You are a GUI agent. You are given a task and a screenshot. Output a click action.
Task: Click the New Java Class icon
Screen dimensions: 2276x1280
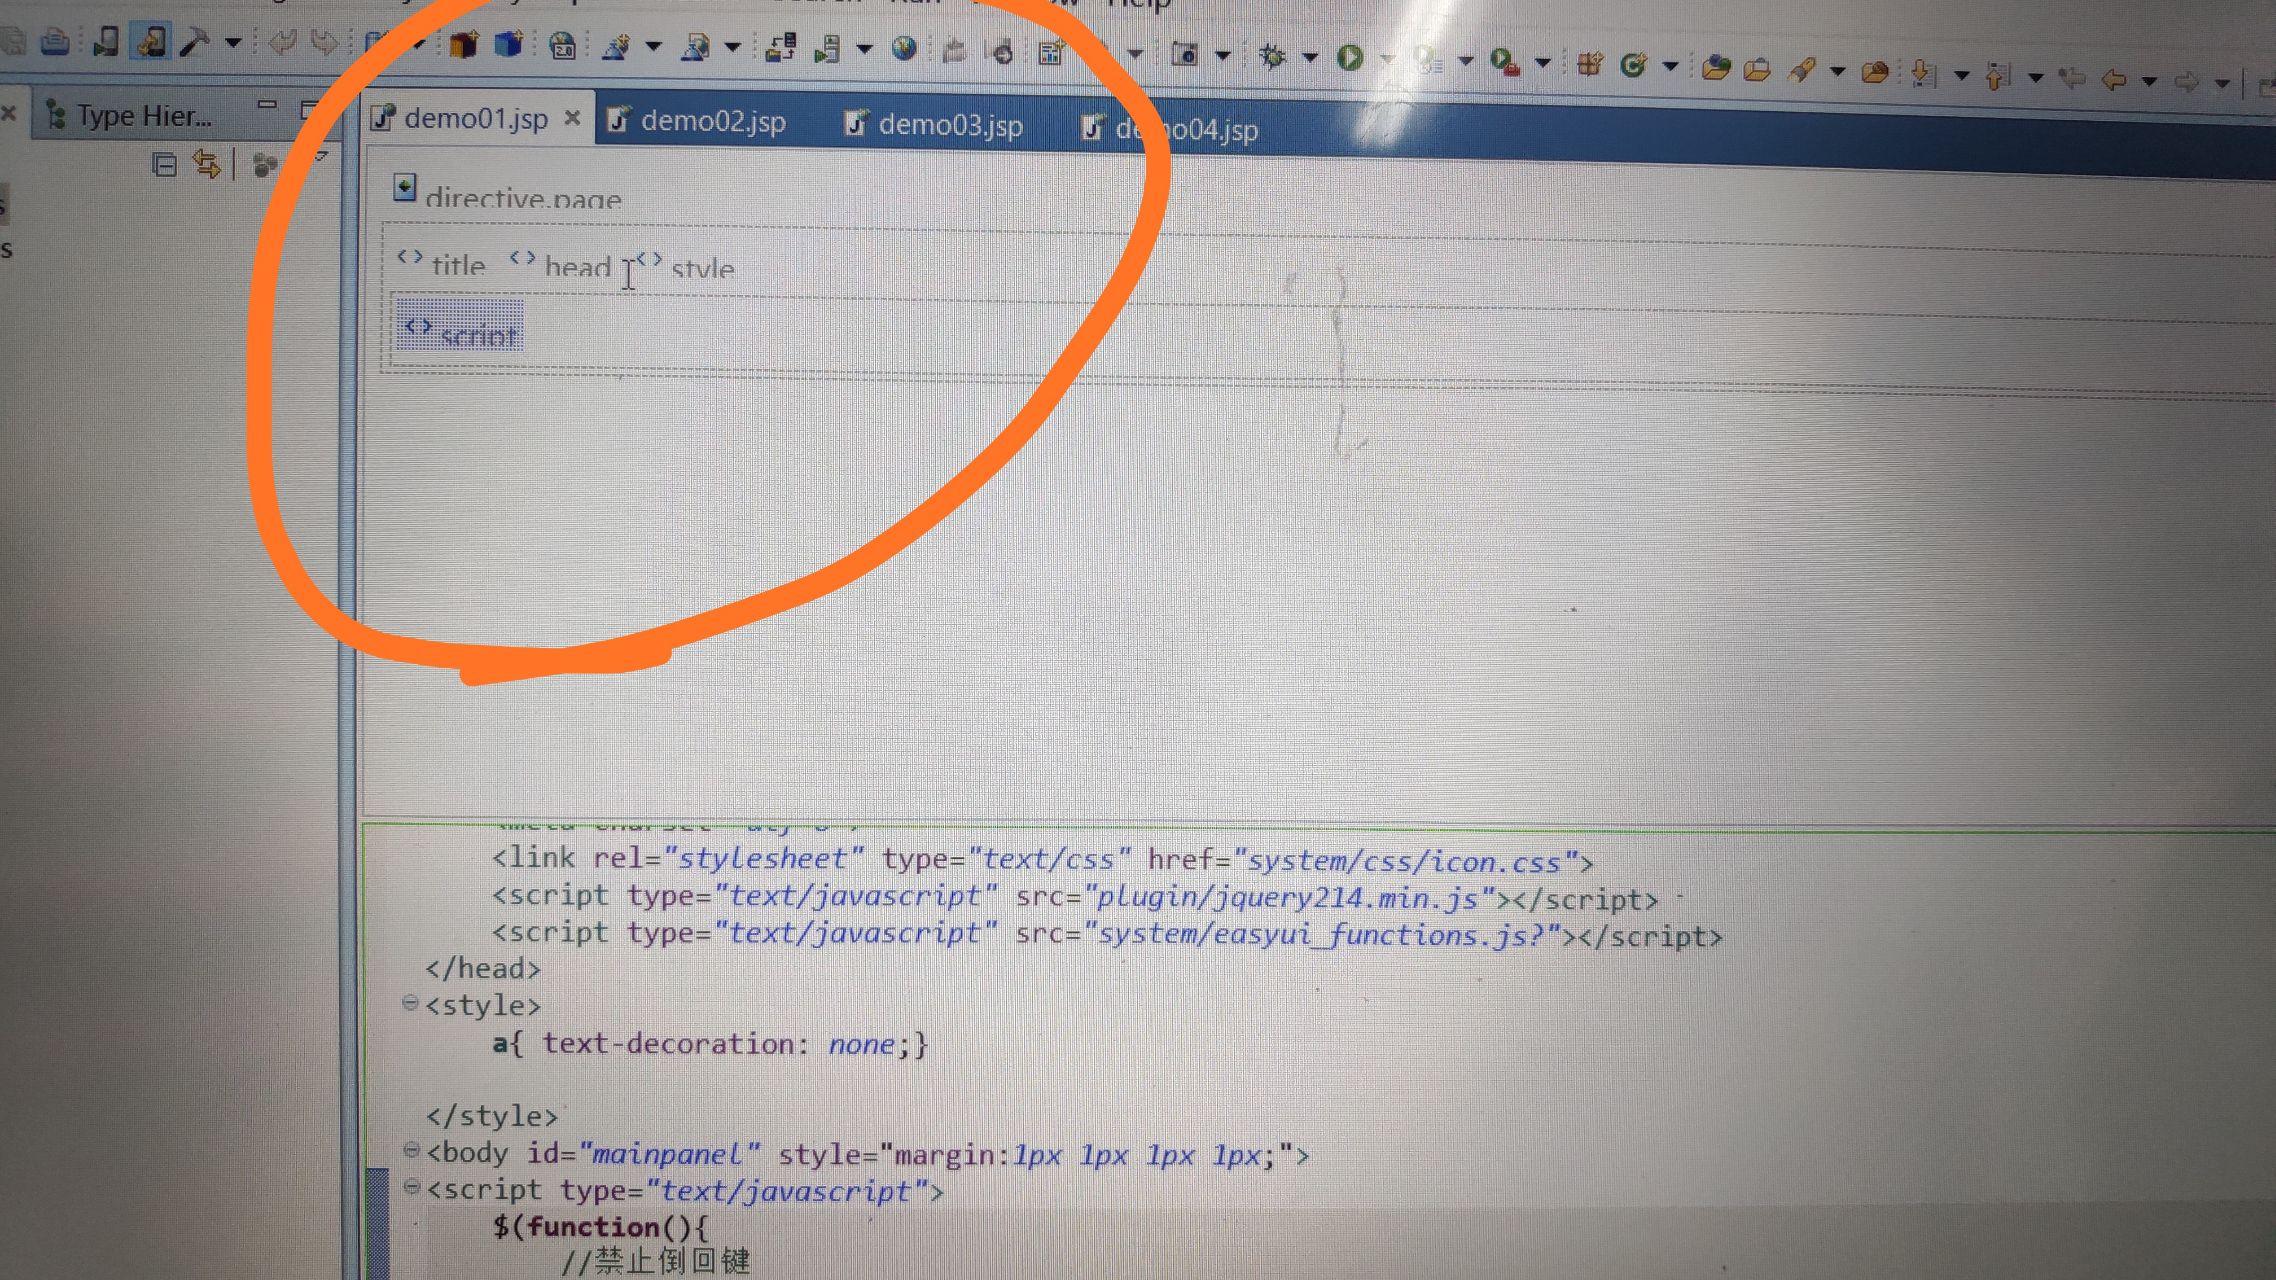1633,65
